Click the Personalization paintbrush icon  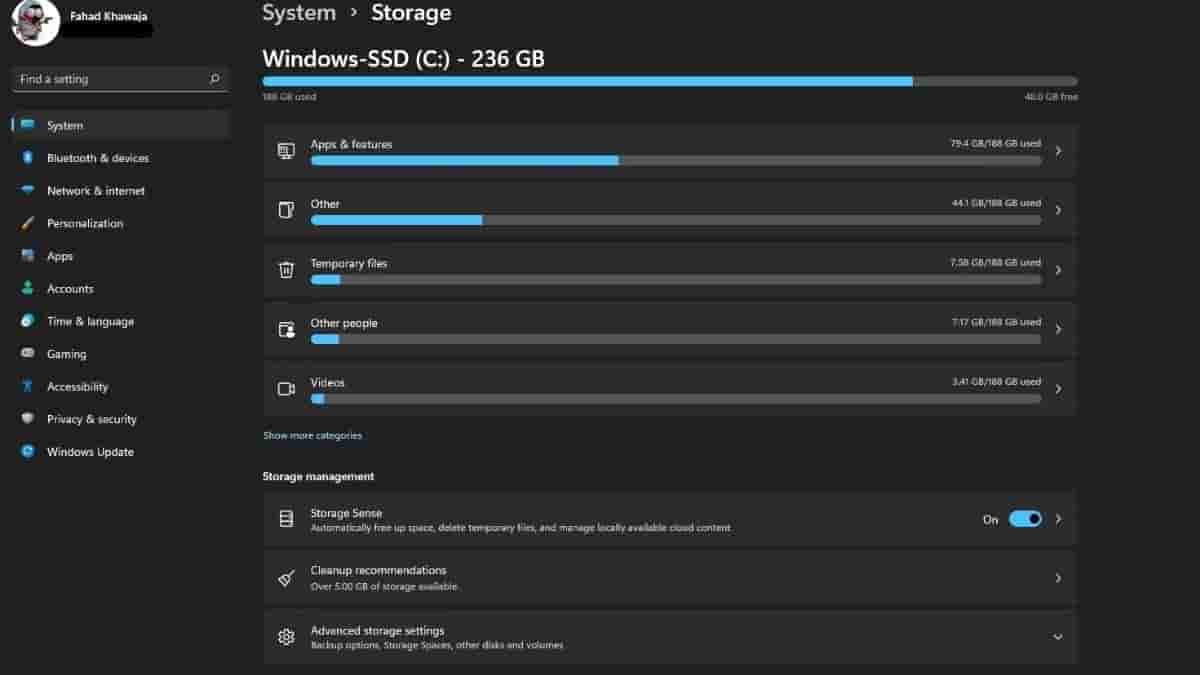click(28, 224)
